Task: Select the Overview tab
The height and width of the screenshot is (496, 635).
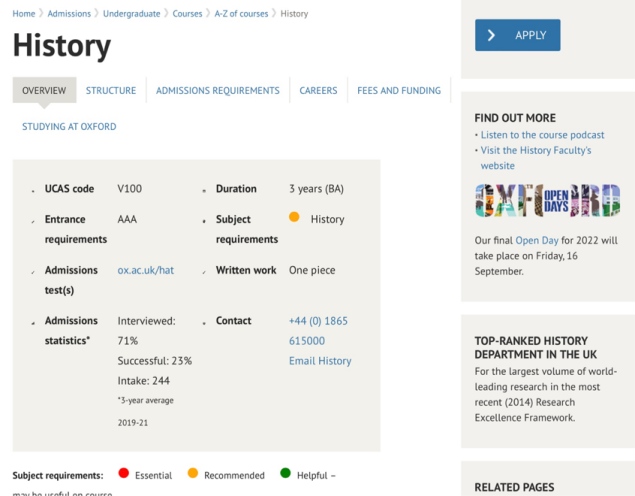Action: tap(44, 90)
